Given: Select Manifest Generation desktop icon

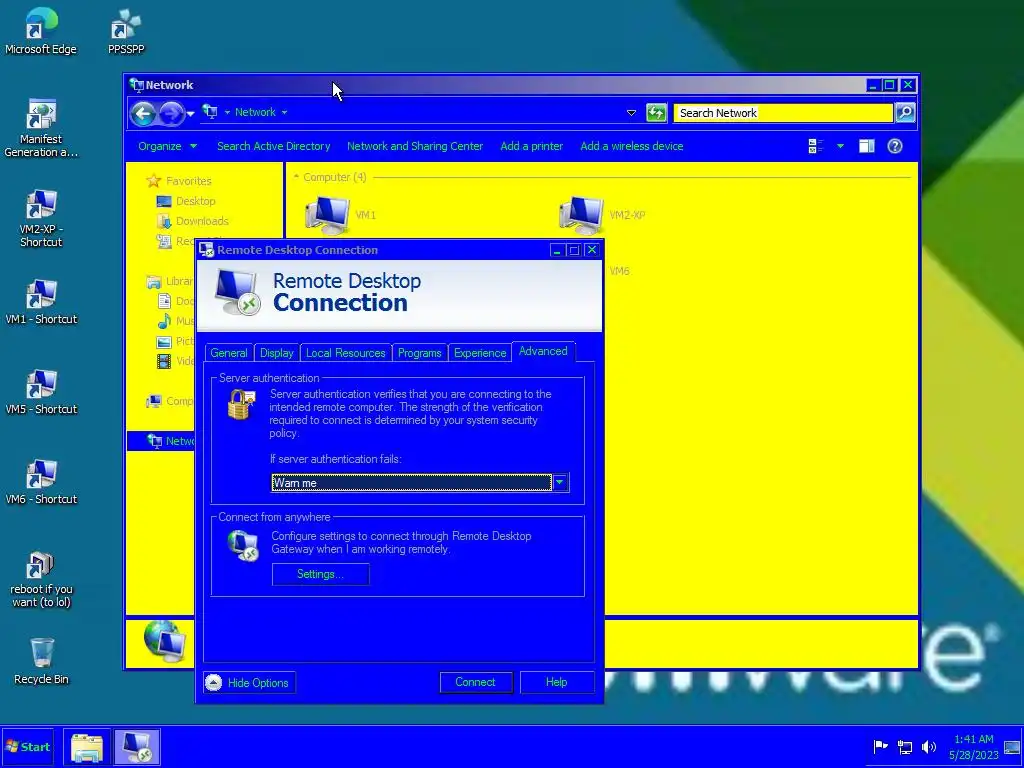Looking at the screenshot, I should coord(40,128).
